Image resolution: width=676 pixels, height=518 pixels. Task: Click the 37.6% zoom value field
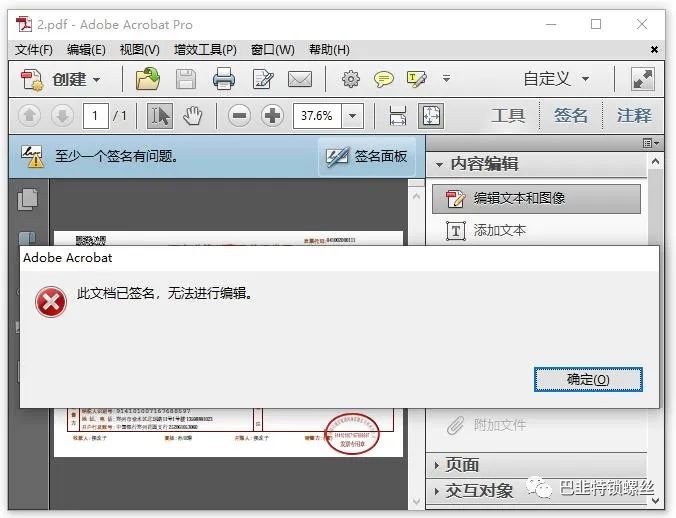click(317, 115)
